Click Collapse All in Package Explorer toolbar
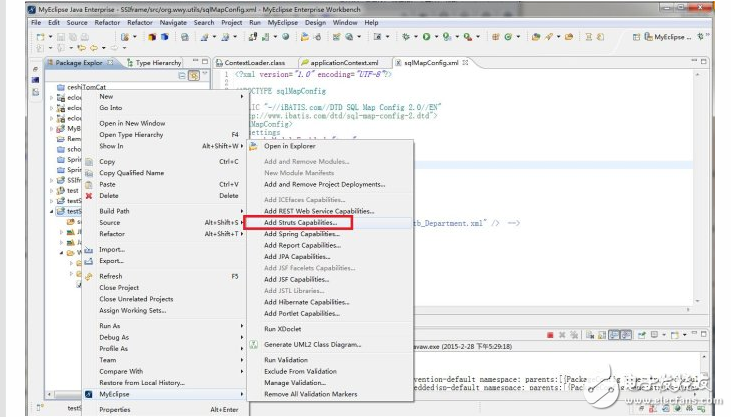This screenshot has height=417, width=731. [181, 76]
